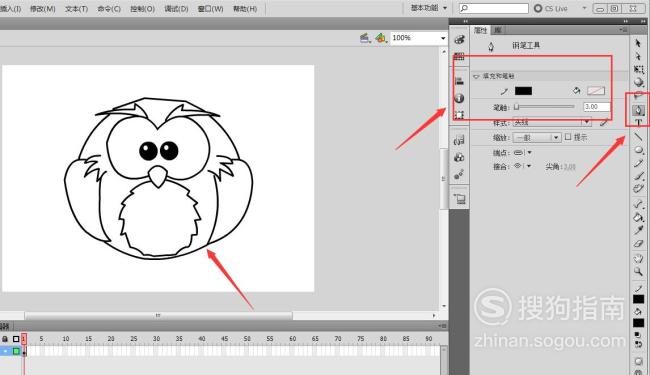
Task: Open the 基本功能 workspace dropdown
Action: [429, 8]
